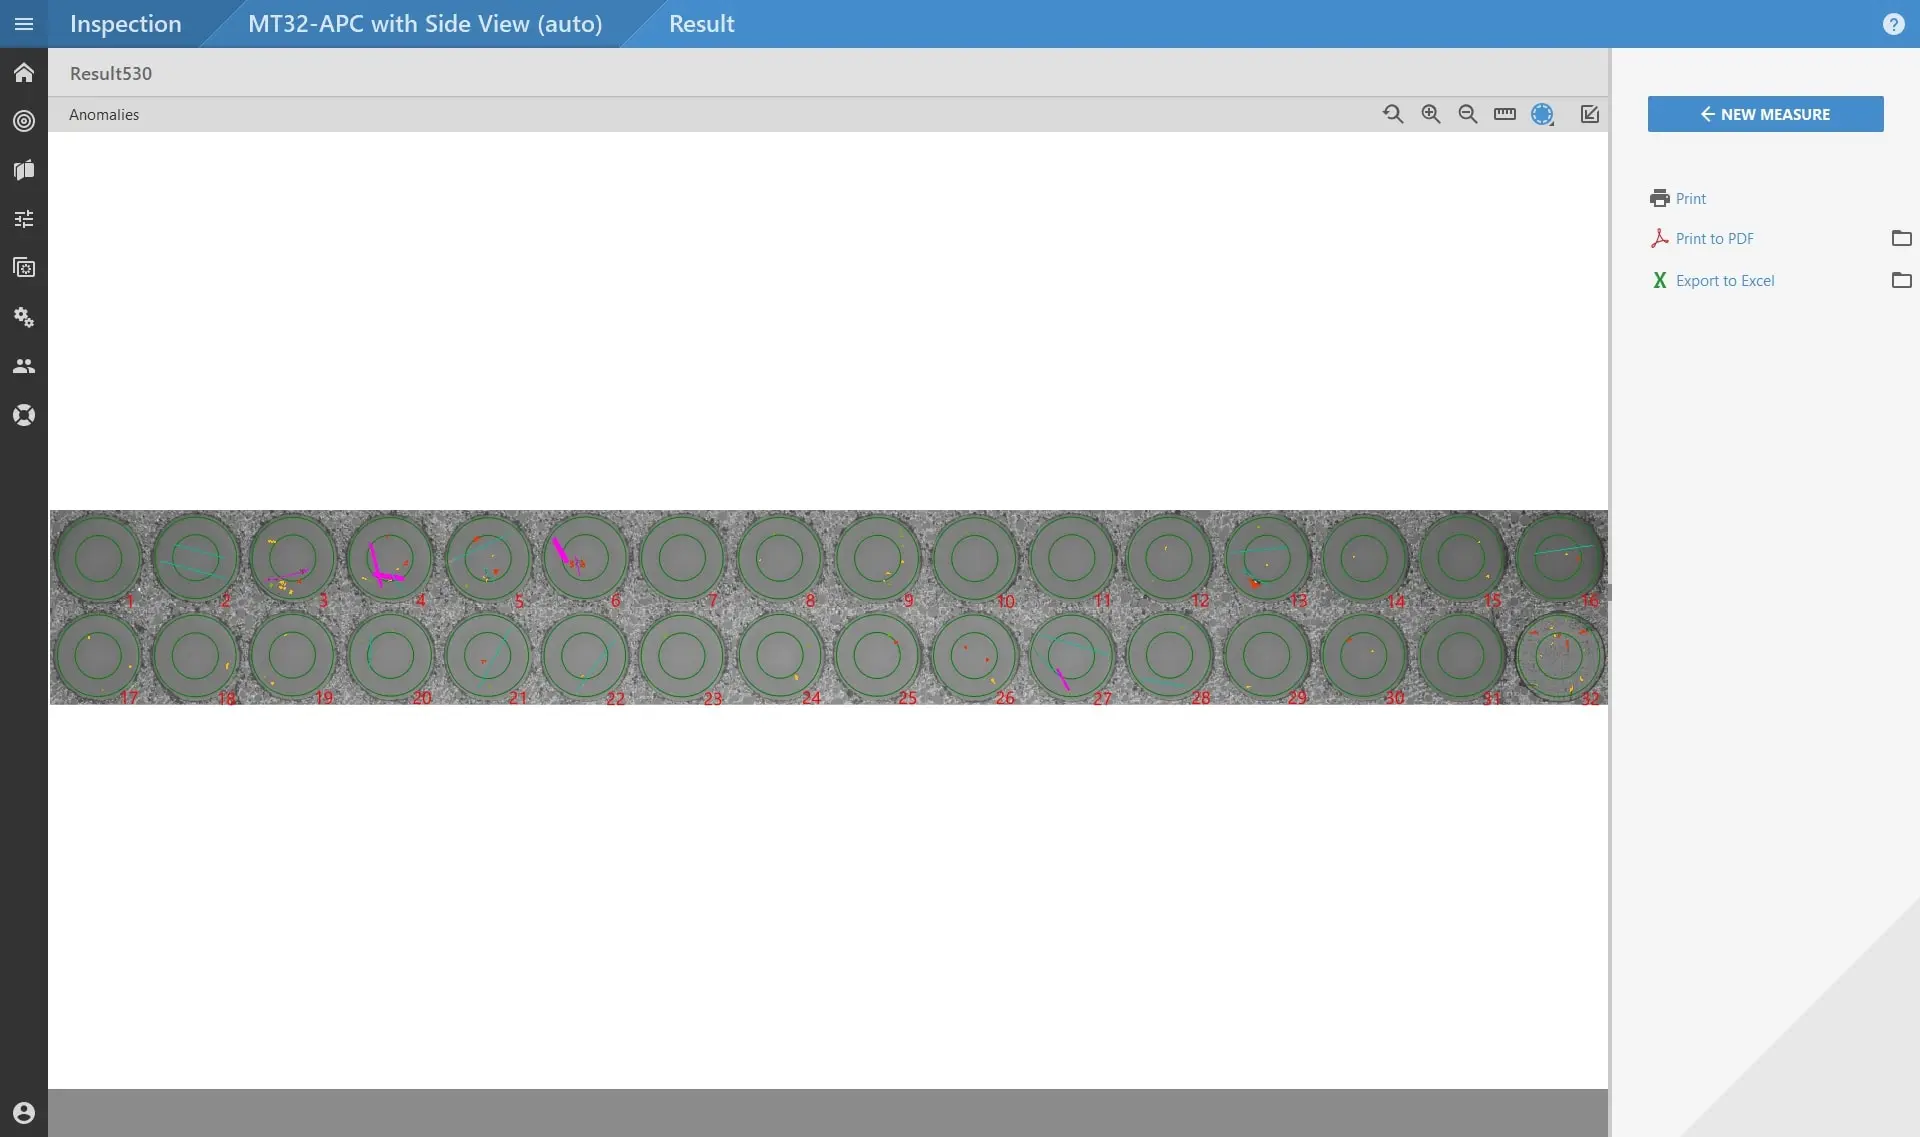
Task: Select the ruler measurement tool
Action: (x=1505, y=114)
